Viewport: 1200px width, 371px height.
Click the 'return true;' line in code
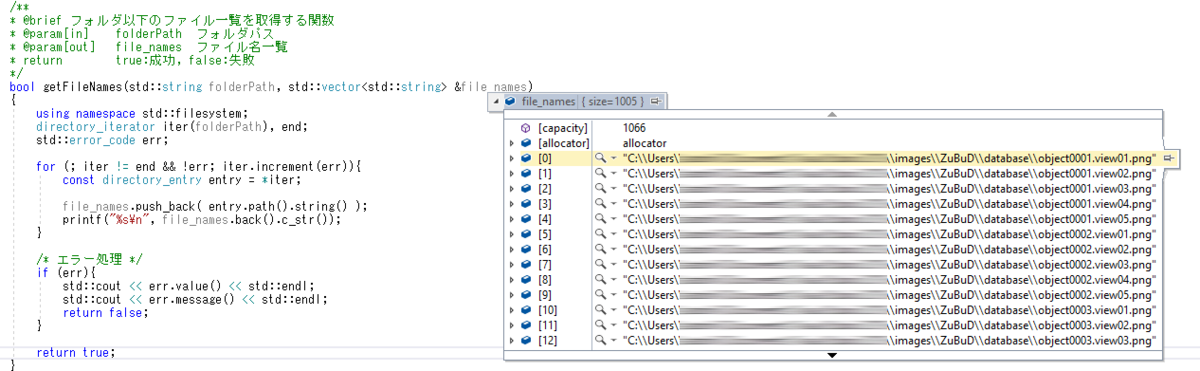tap(75, 352)
